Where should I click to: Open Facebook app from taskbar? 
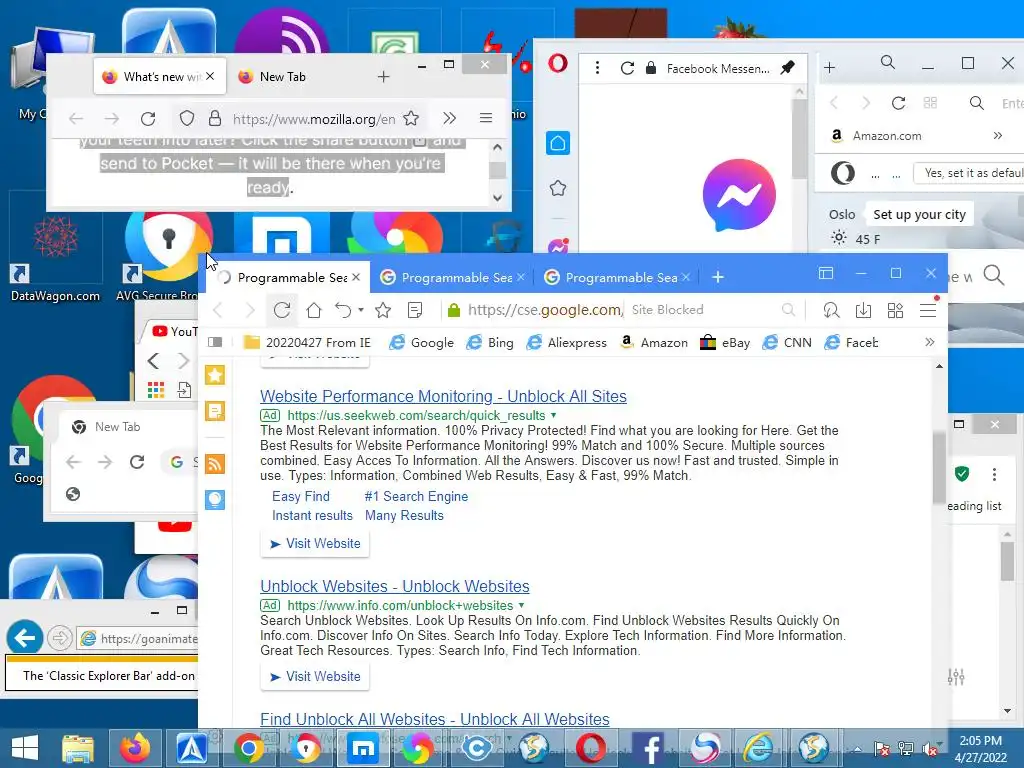pos(648,748)
